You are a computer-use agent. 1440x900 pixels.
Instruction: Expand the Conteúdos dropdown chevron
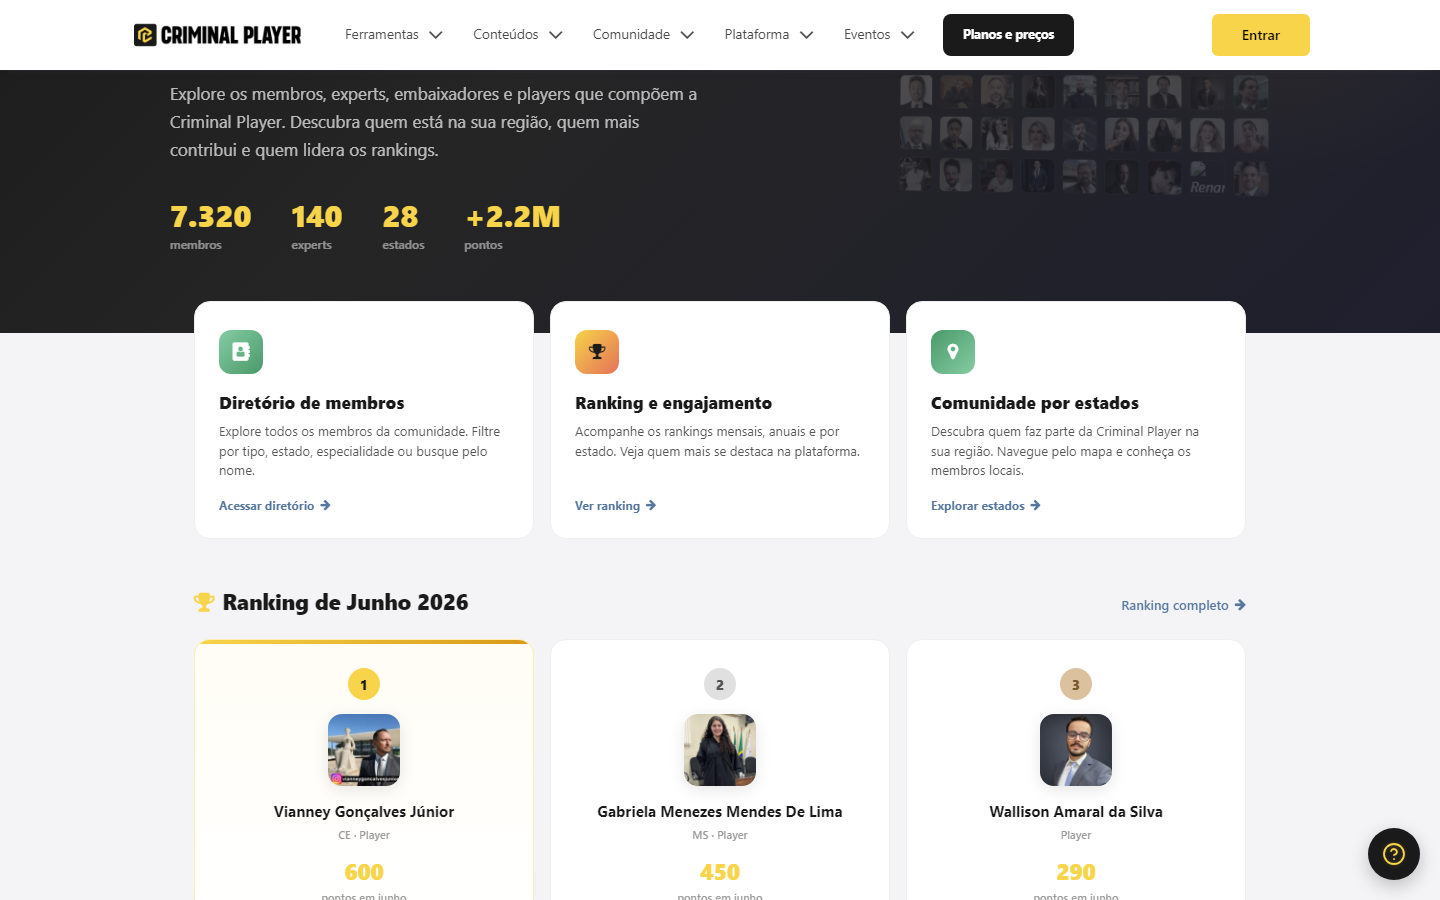(556, 35)
